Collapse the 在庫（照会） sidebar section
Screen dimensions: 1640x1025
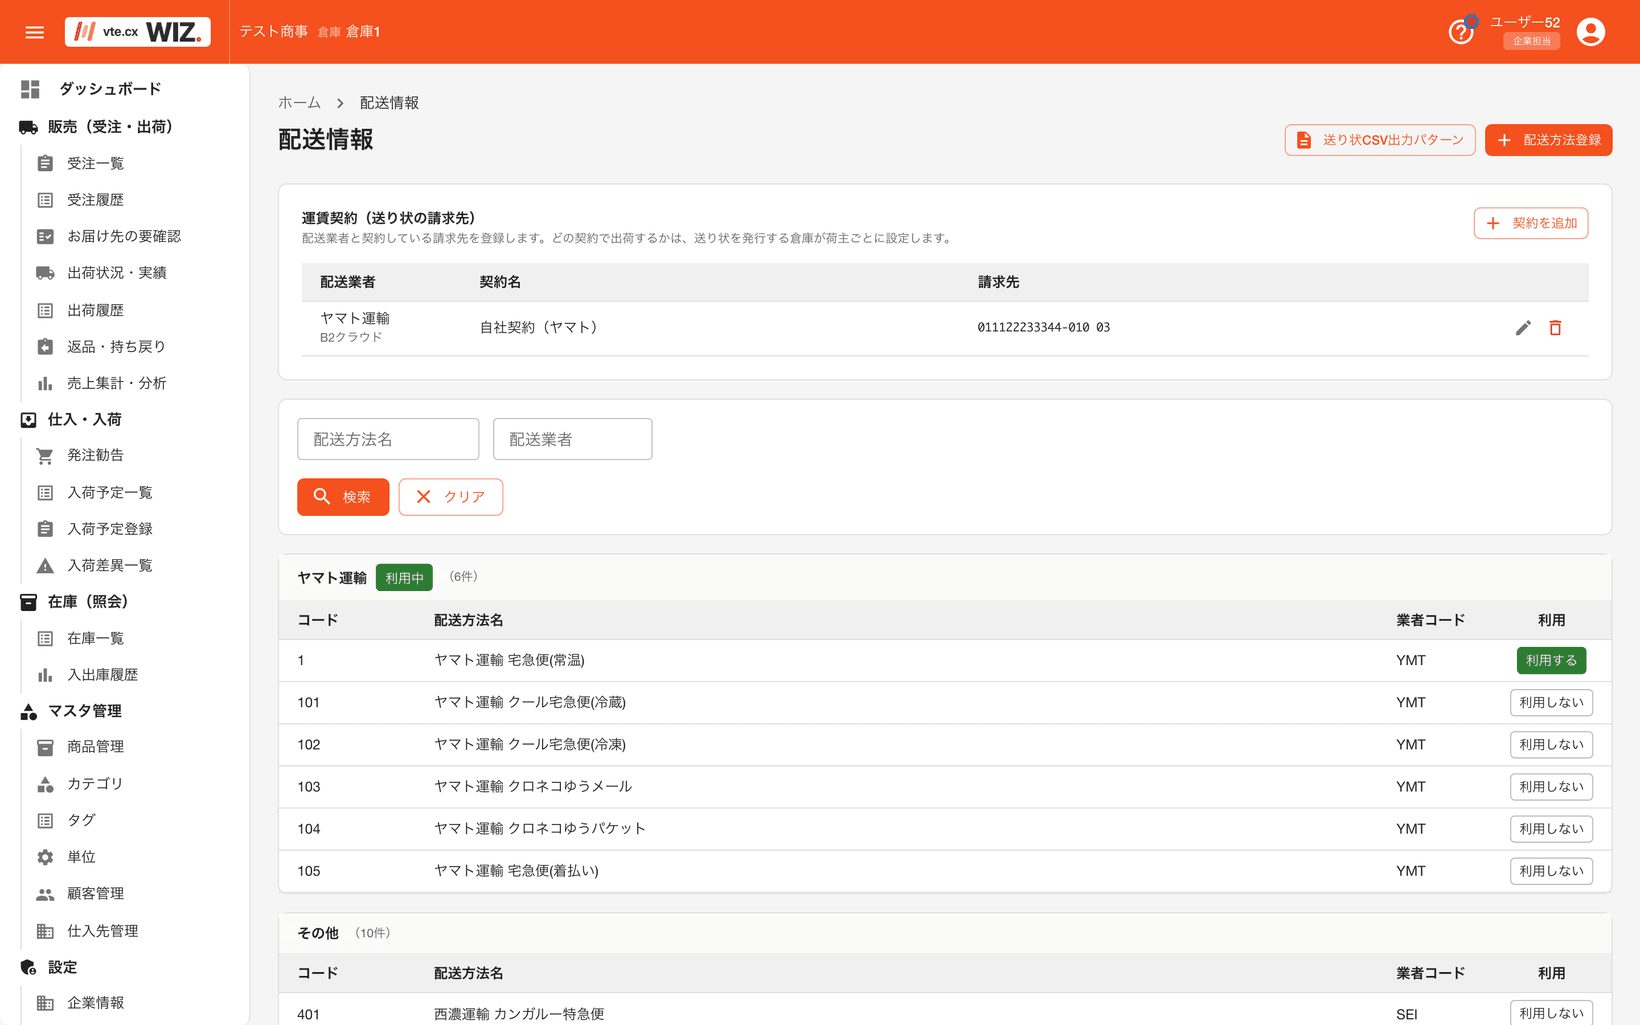[x=88, y=602]
